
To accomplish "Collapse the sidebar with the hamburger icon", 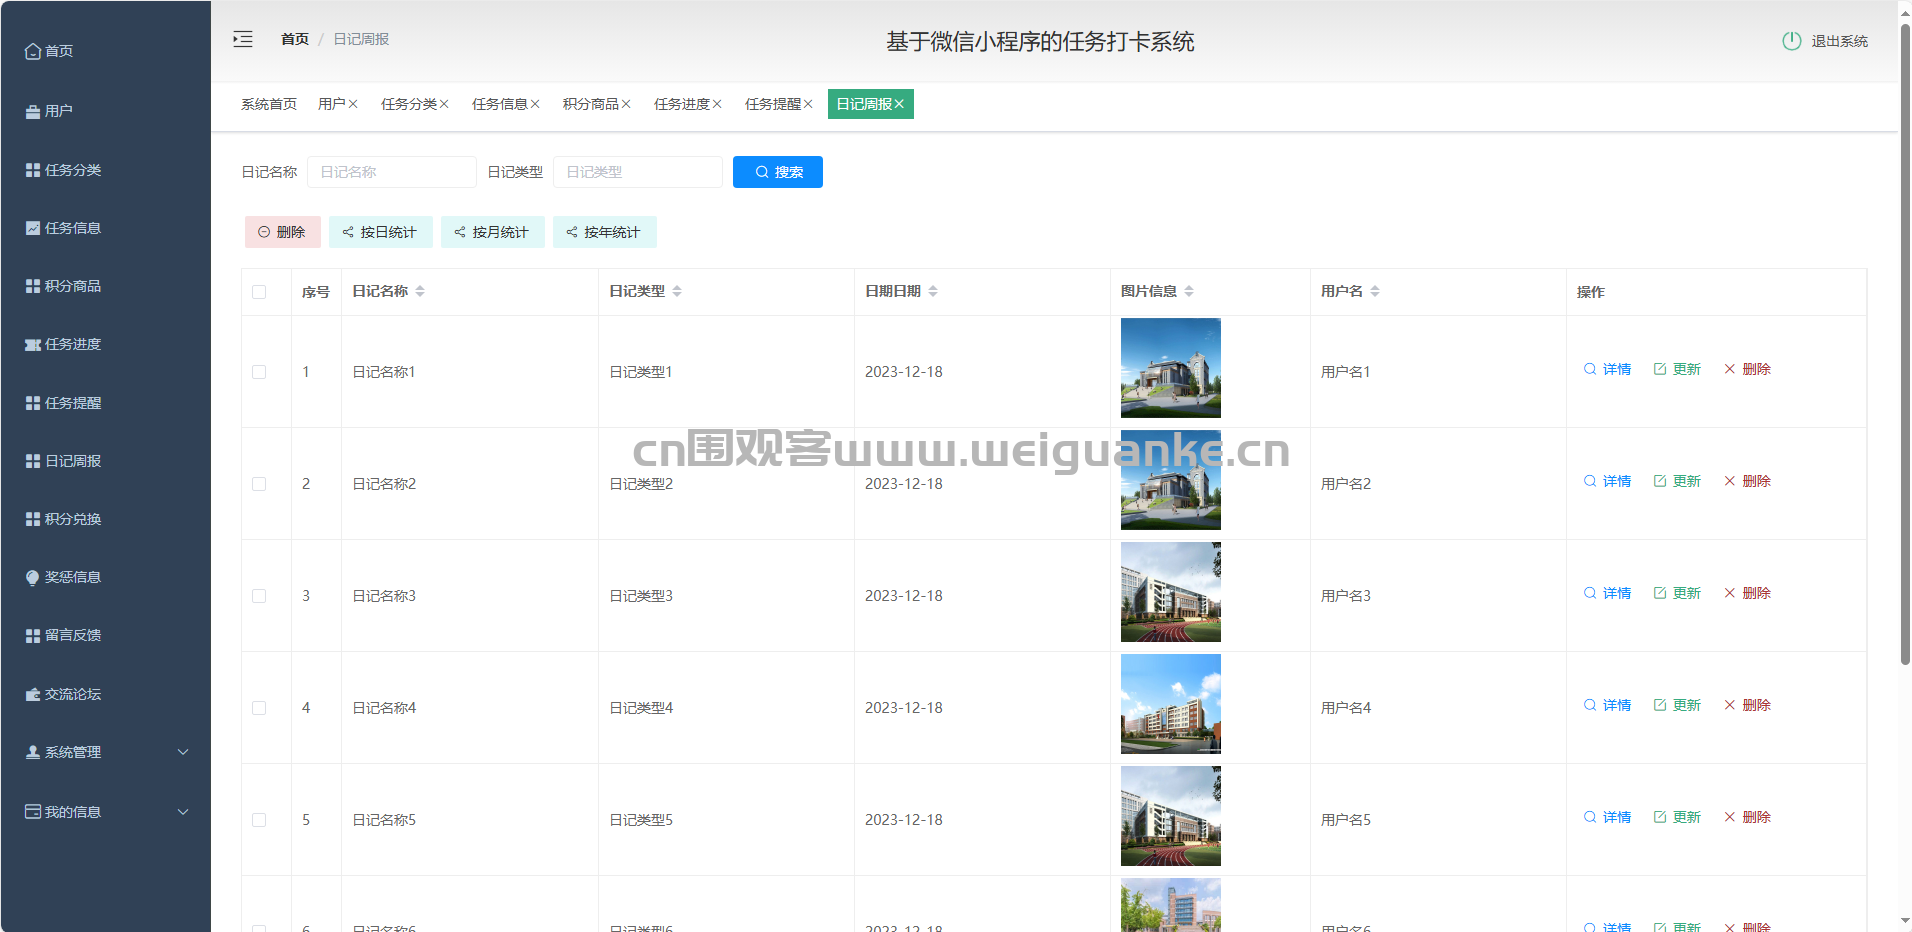I will [243, 40].
